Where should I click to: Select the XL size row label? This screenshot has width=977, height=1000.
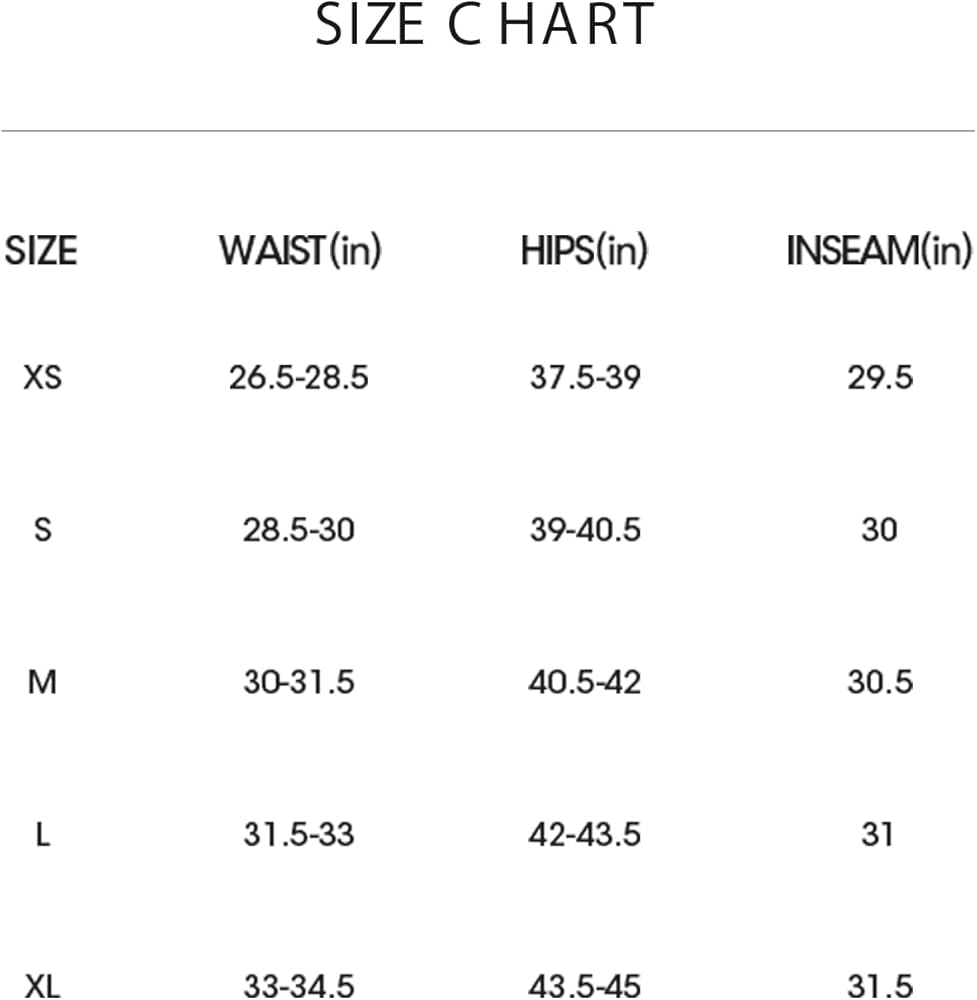(x=42, y=985)
